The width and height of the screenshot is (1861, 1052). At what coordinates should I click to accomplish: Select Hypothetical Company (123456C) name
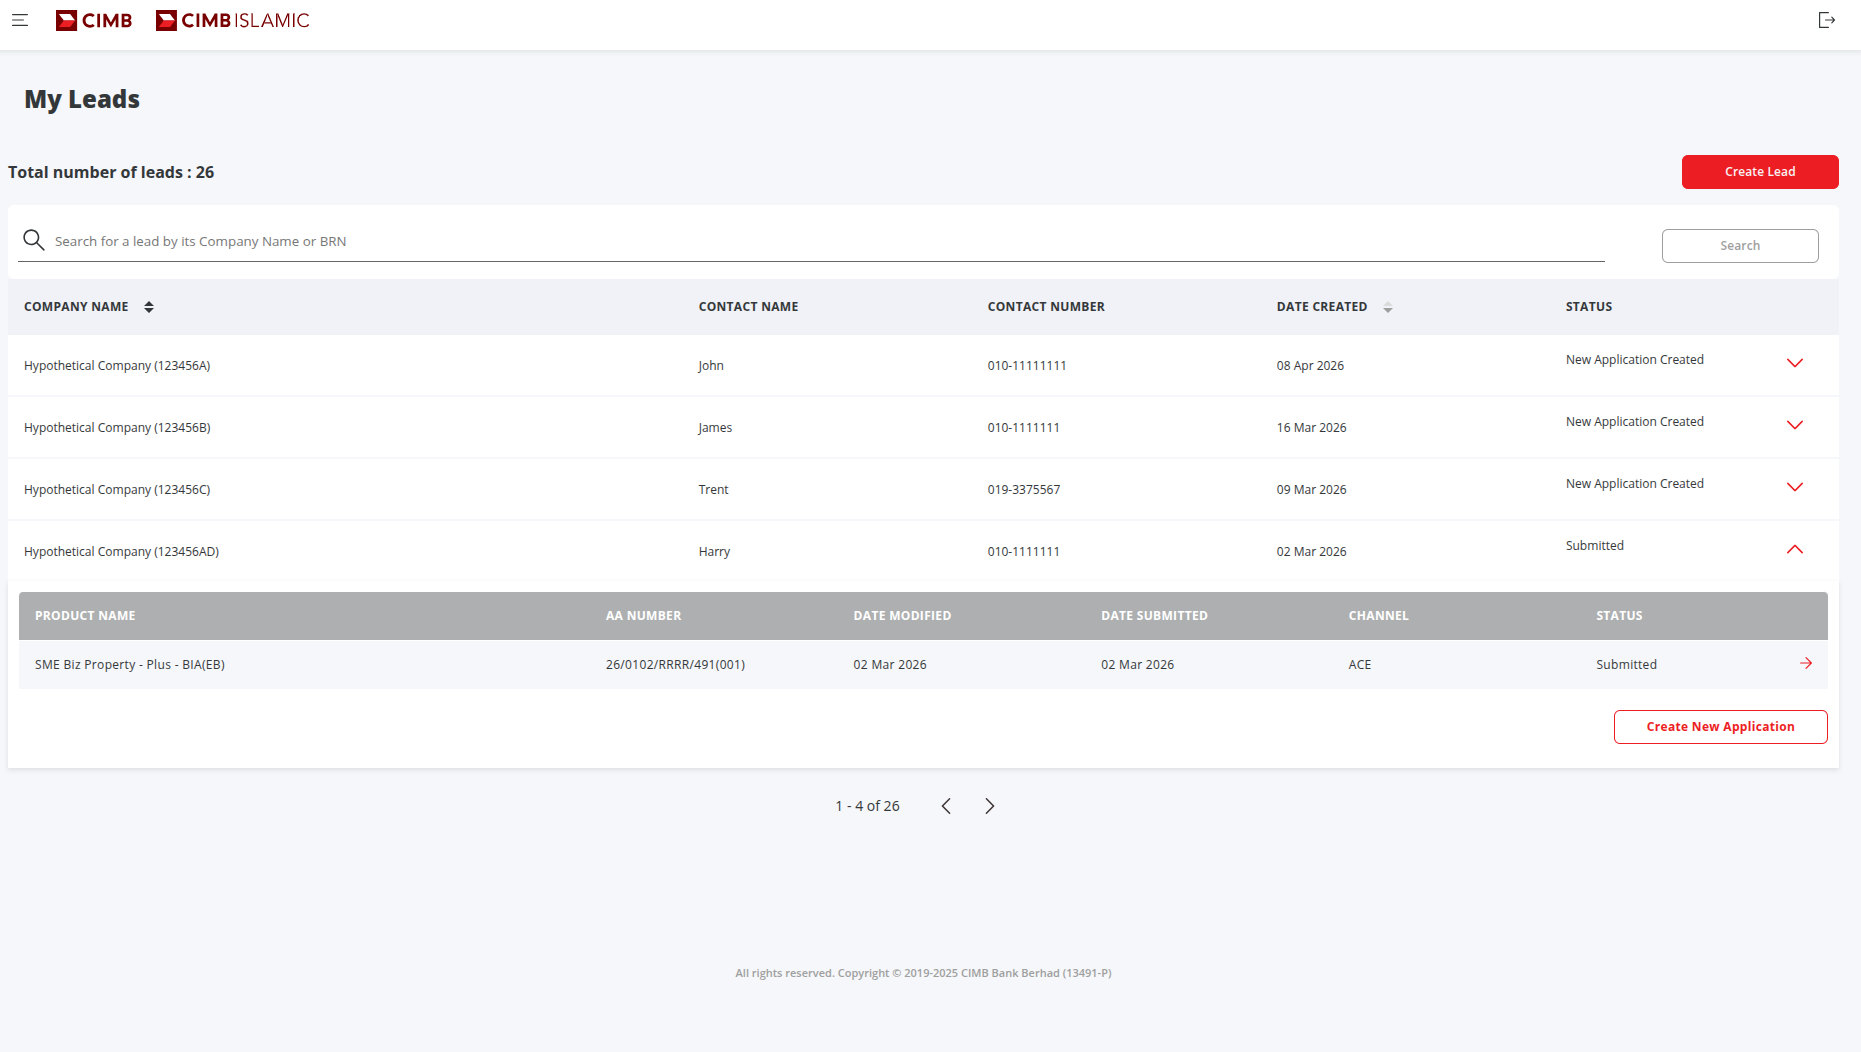(x=117, y=490)
